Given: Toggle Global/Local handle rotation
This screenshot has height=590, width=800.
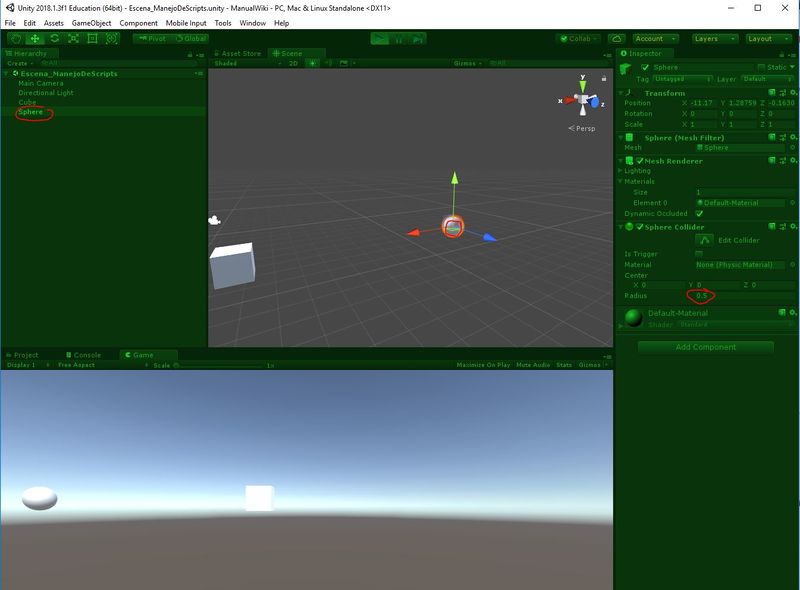Looking at the screenshot, I should point(190,39).
